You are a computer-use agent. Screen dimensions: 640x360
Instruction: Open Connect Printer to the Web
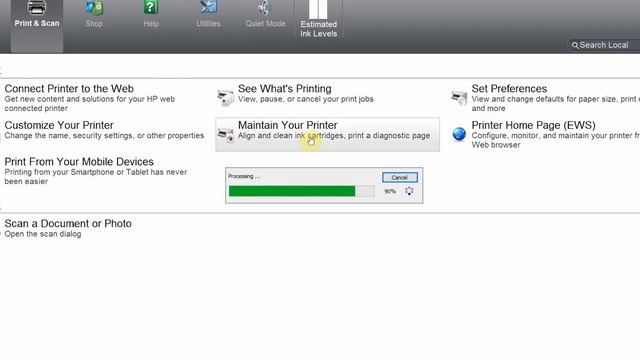[x=69, y=89]
